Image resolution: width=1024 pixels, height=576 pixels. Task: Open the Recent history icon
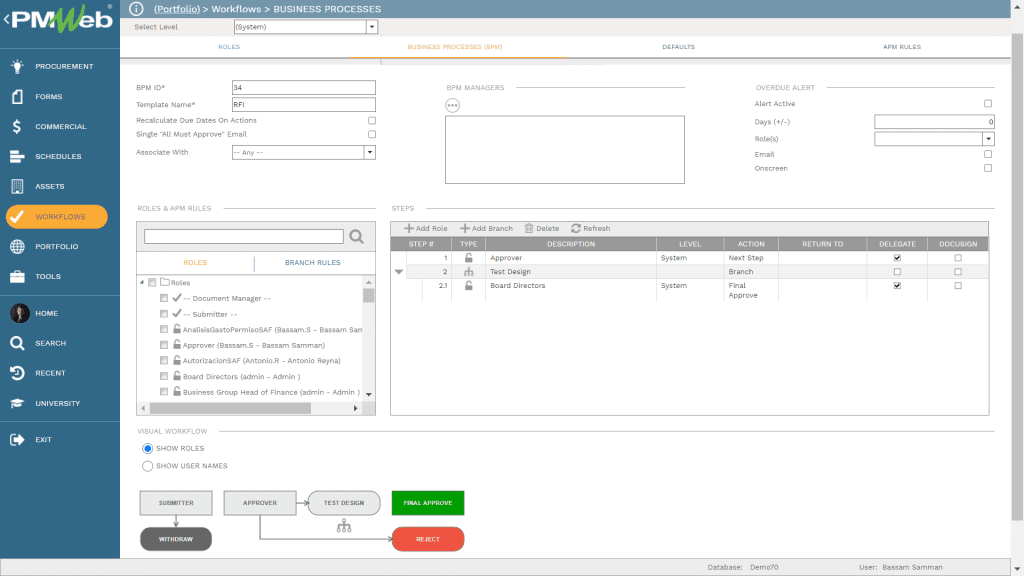pos(17,373)
